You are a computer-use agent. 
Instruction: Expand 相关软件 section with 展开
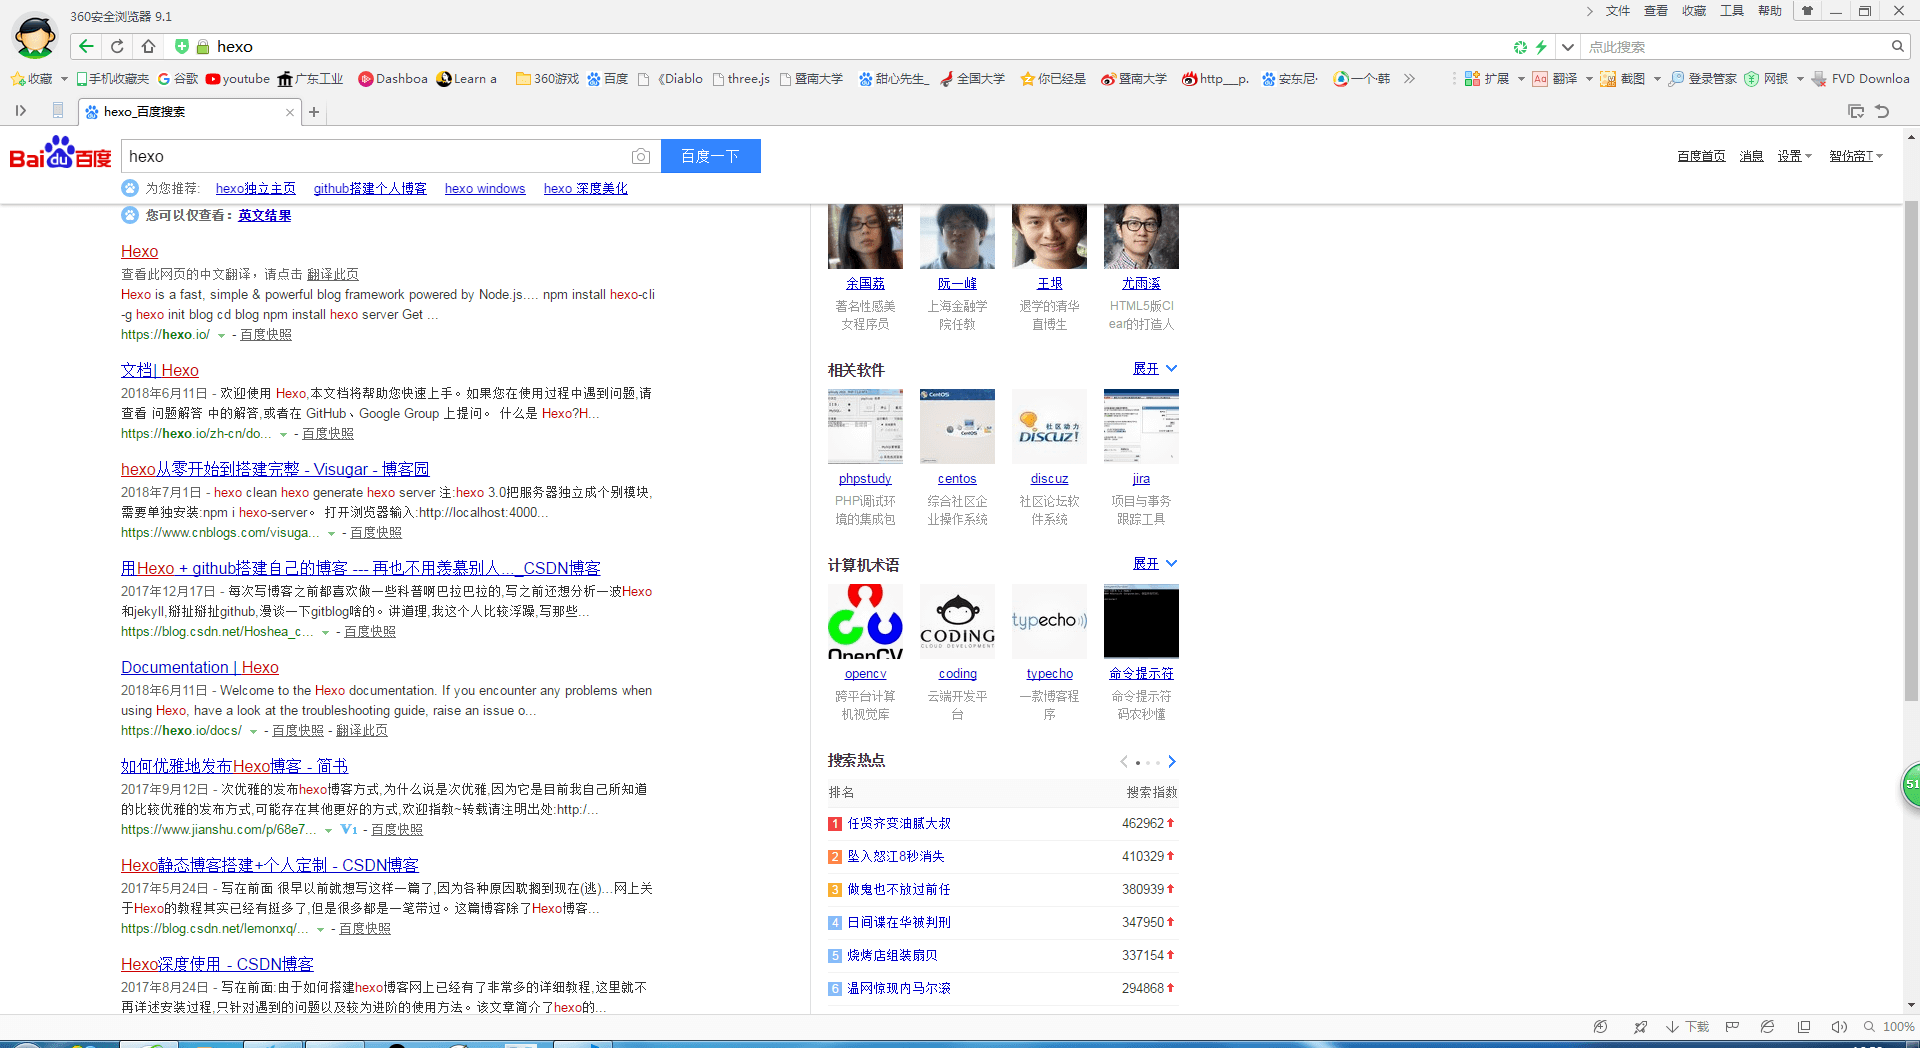[x=1155, y=369]
